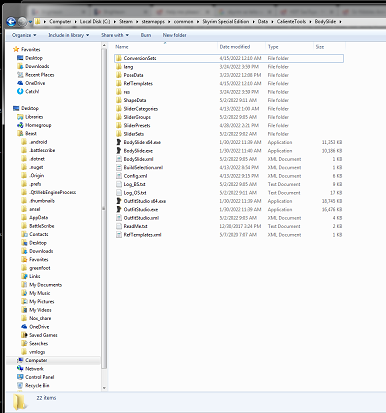Screen dimensions: 386x413
Task: Select the RefTemplates folder row
Action: pyautogui.click(x=229, y=84)
